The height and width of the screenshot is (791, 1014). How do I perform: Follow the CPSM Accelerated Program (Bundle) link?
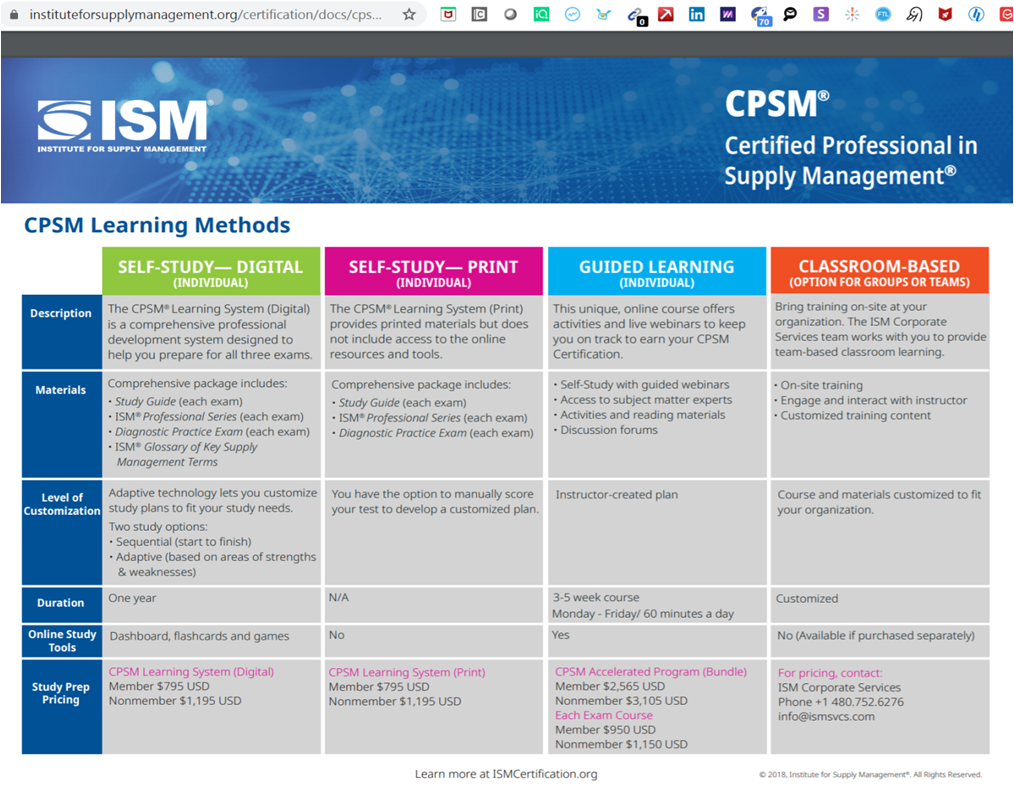[651, 672]
